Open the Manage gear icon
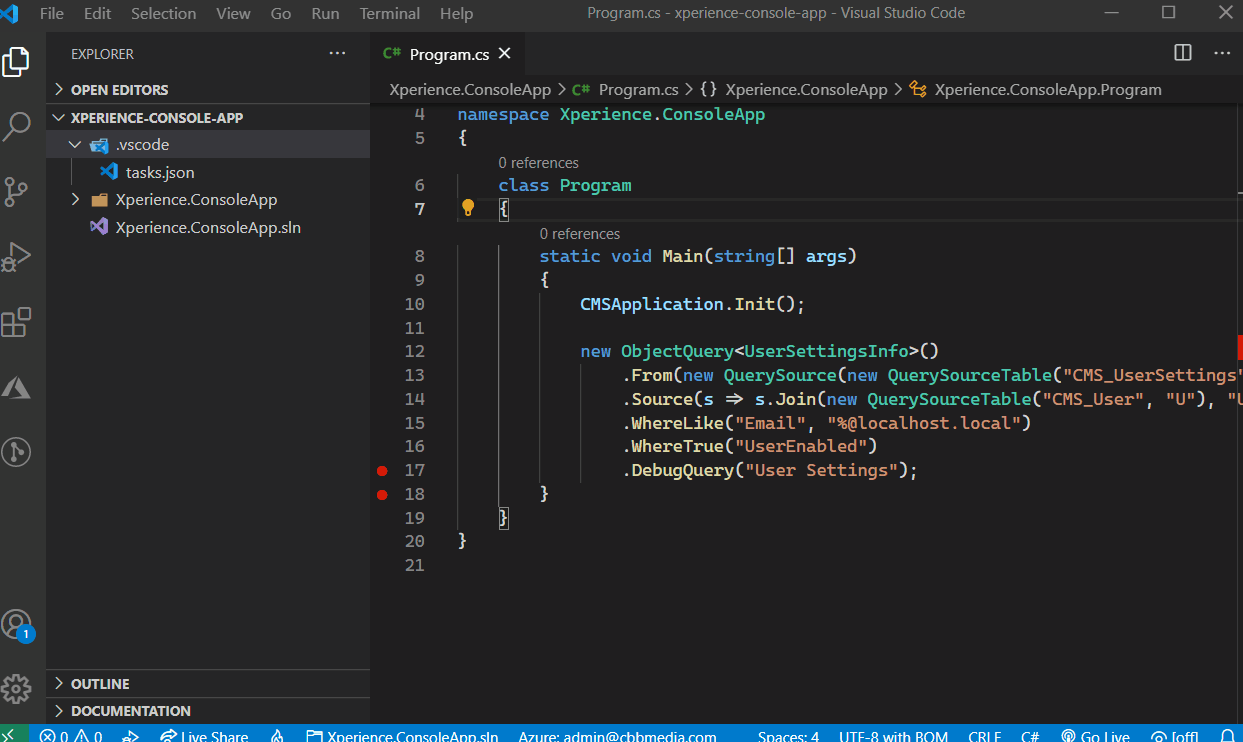The width and height of the screenshot is (1243, 742). point(16,689)
